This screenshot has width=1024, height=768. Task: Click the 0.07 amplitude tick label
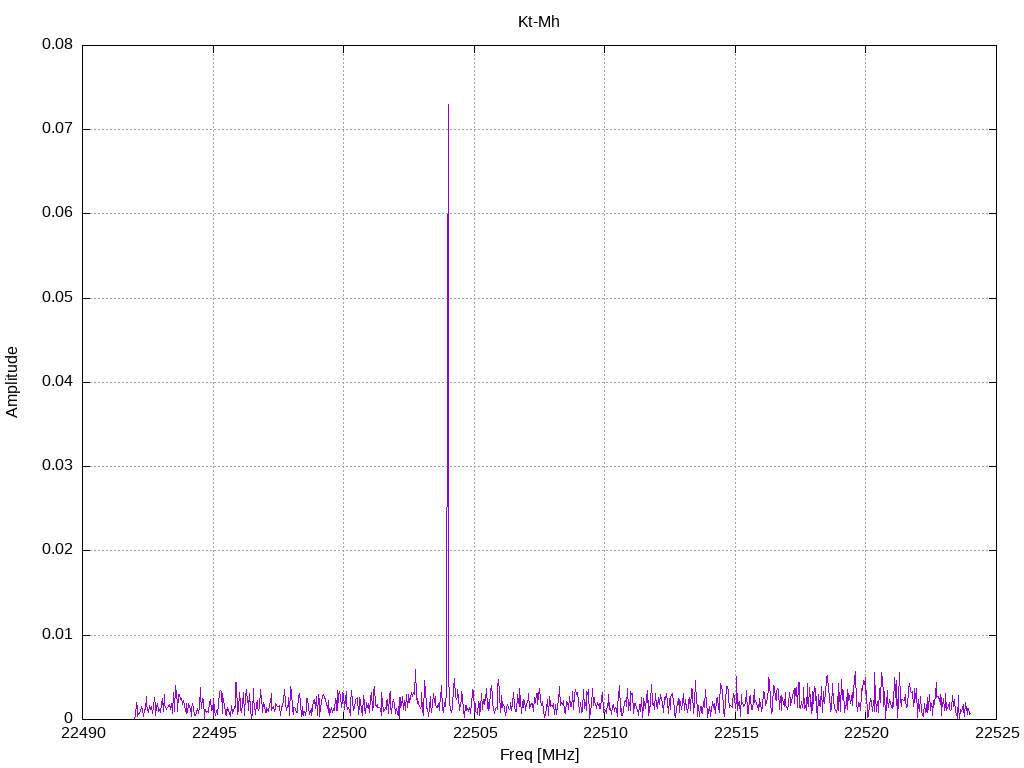(57, 129)
